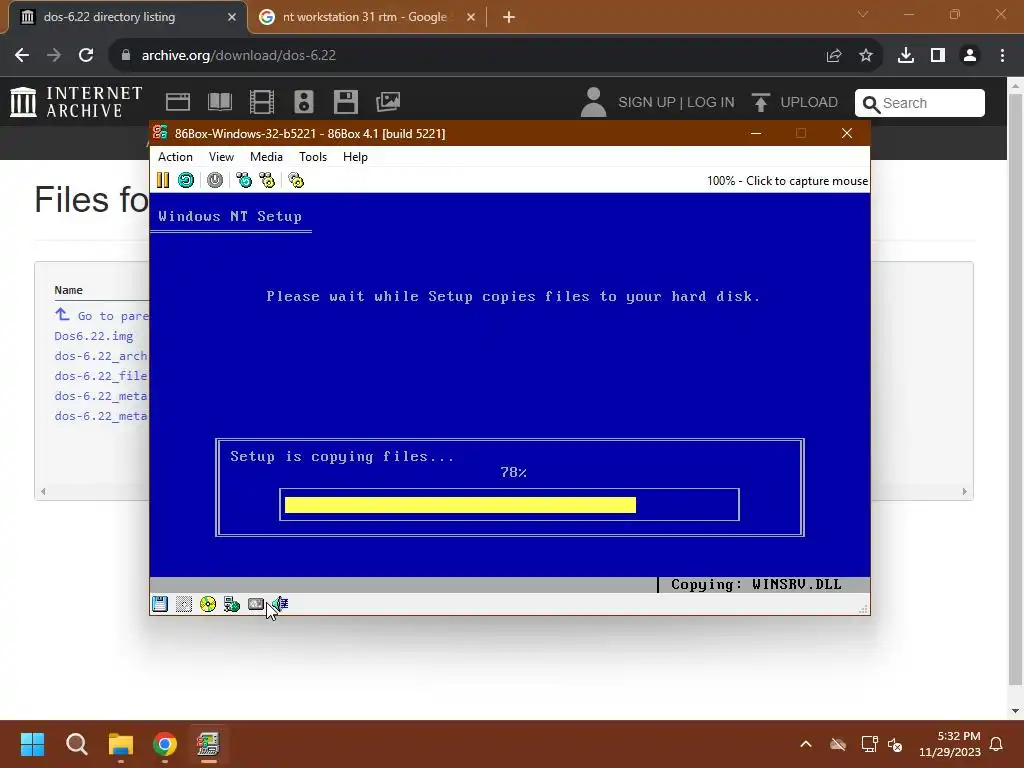This screenshot has width=1024, height=768.
Task: Open the Texts book icon in Internet Archive
Action: coord(220,102)
